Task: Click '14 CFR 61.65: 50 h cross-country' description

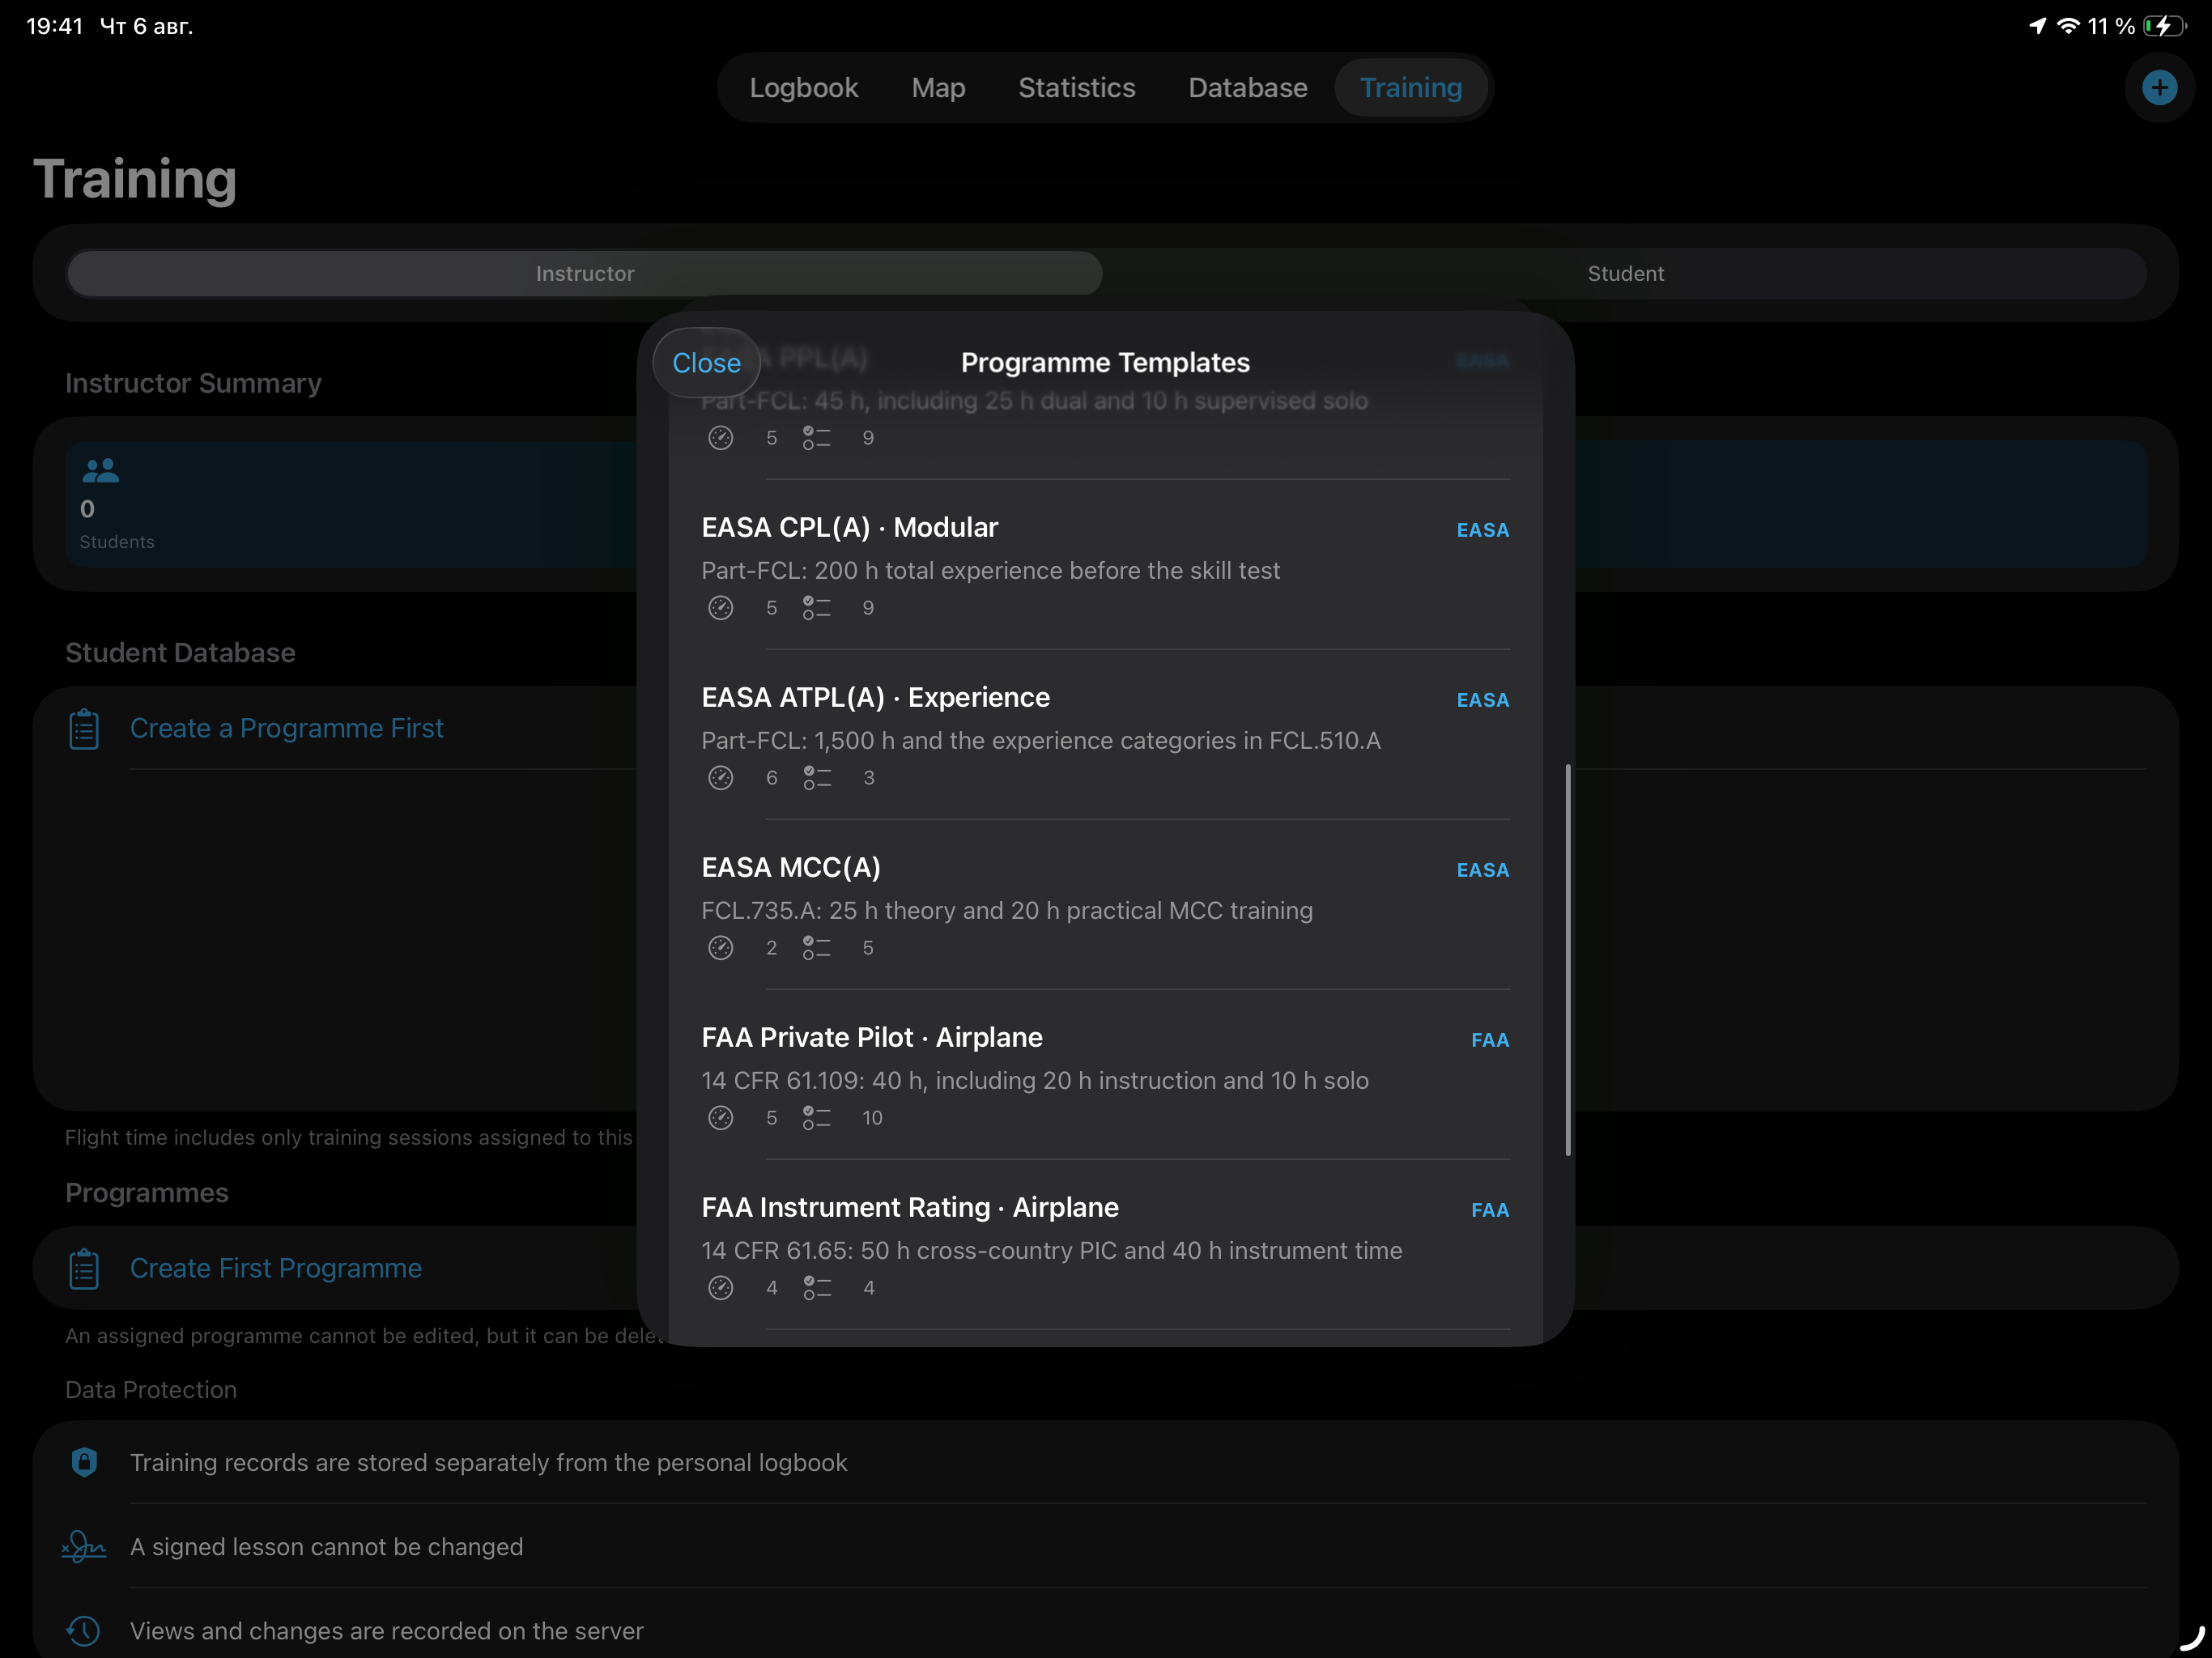Action: pos(1051,1251)
